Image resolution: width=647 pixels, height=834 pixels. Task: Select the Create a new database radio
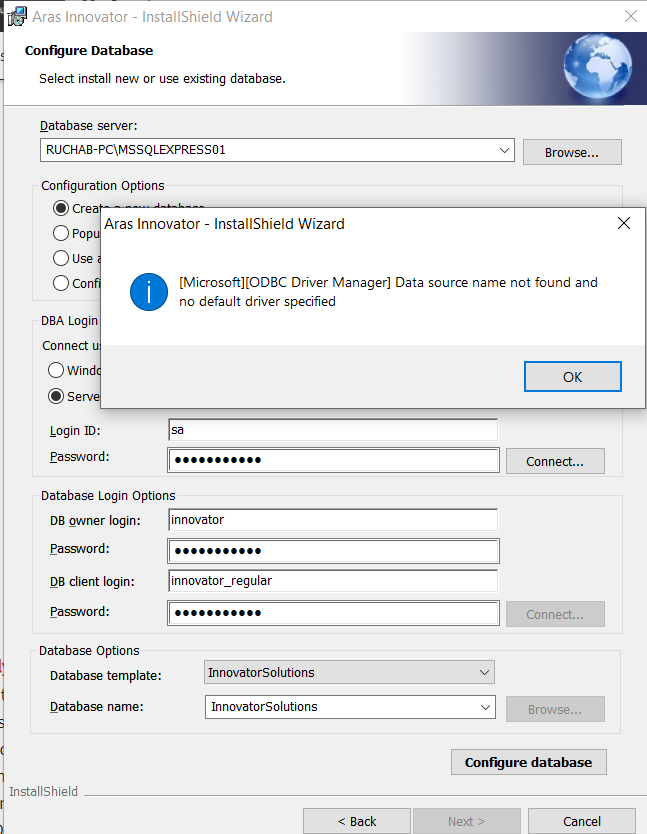(x=61, y=208)
